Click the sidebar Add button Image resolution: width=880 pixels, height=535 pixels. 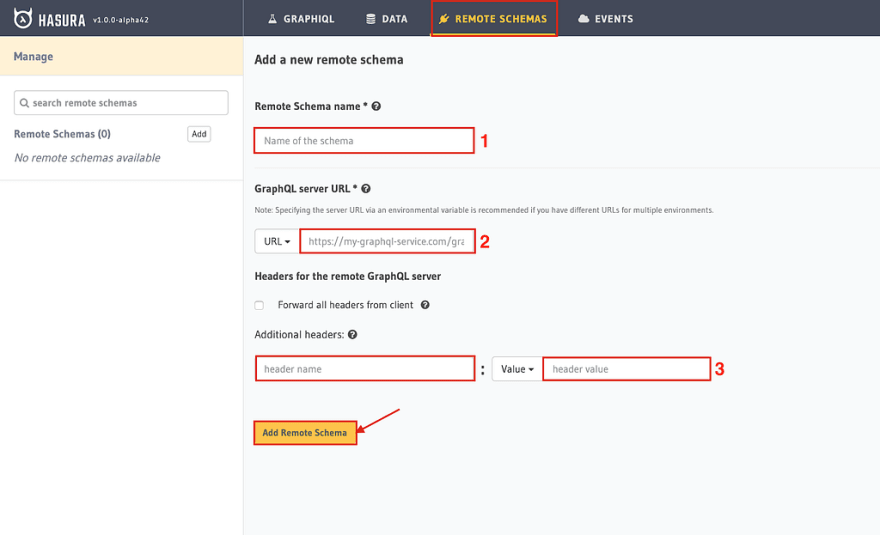(x=199, y=134)
